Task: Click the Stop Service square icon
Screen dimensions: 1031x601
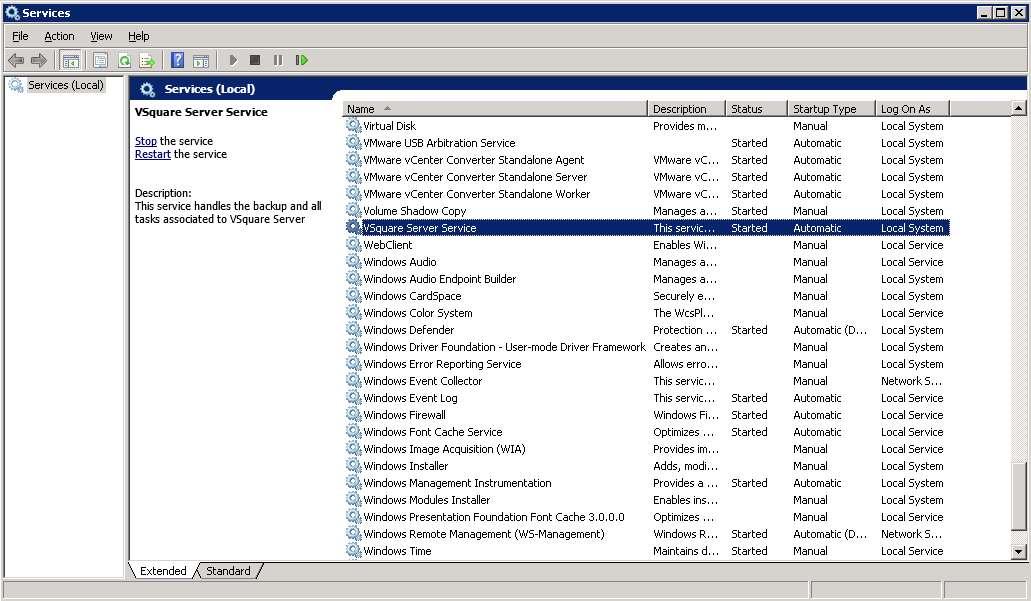Action: pyautogui.click(x=255, y=60)
